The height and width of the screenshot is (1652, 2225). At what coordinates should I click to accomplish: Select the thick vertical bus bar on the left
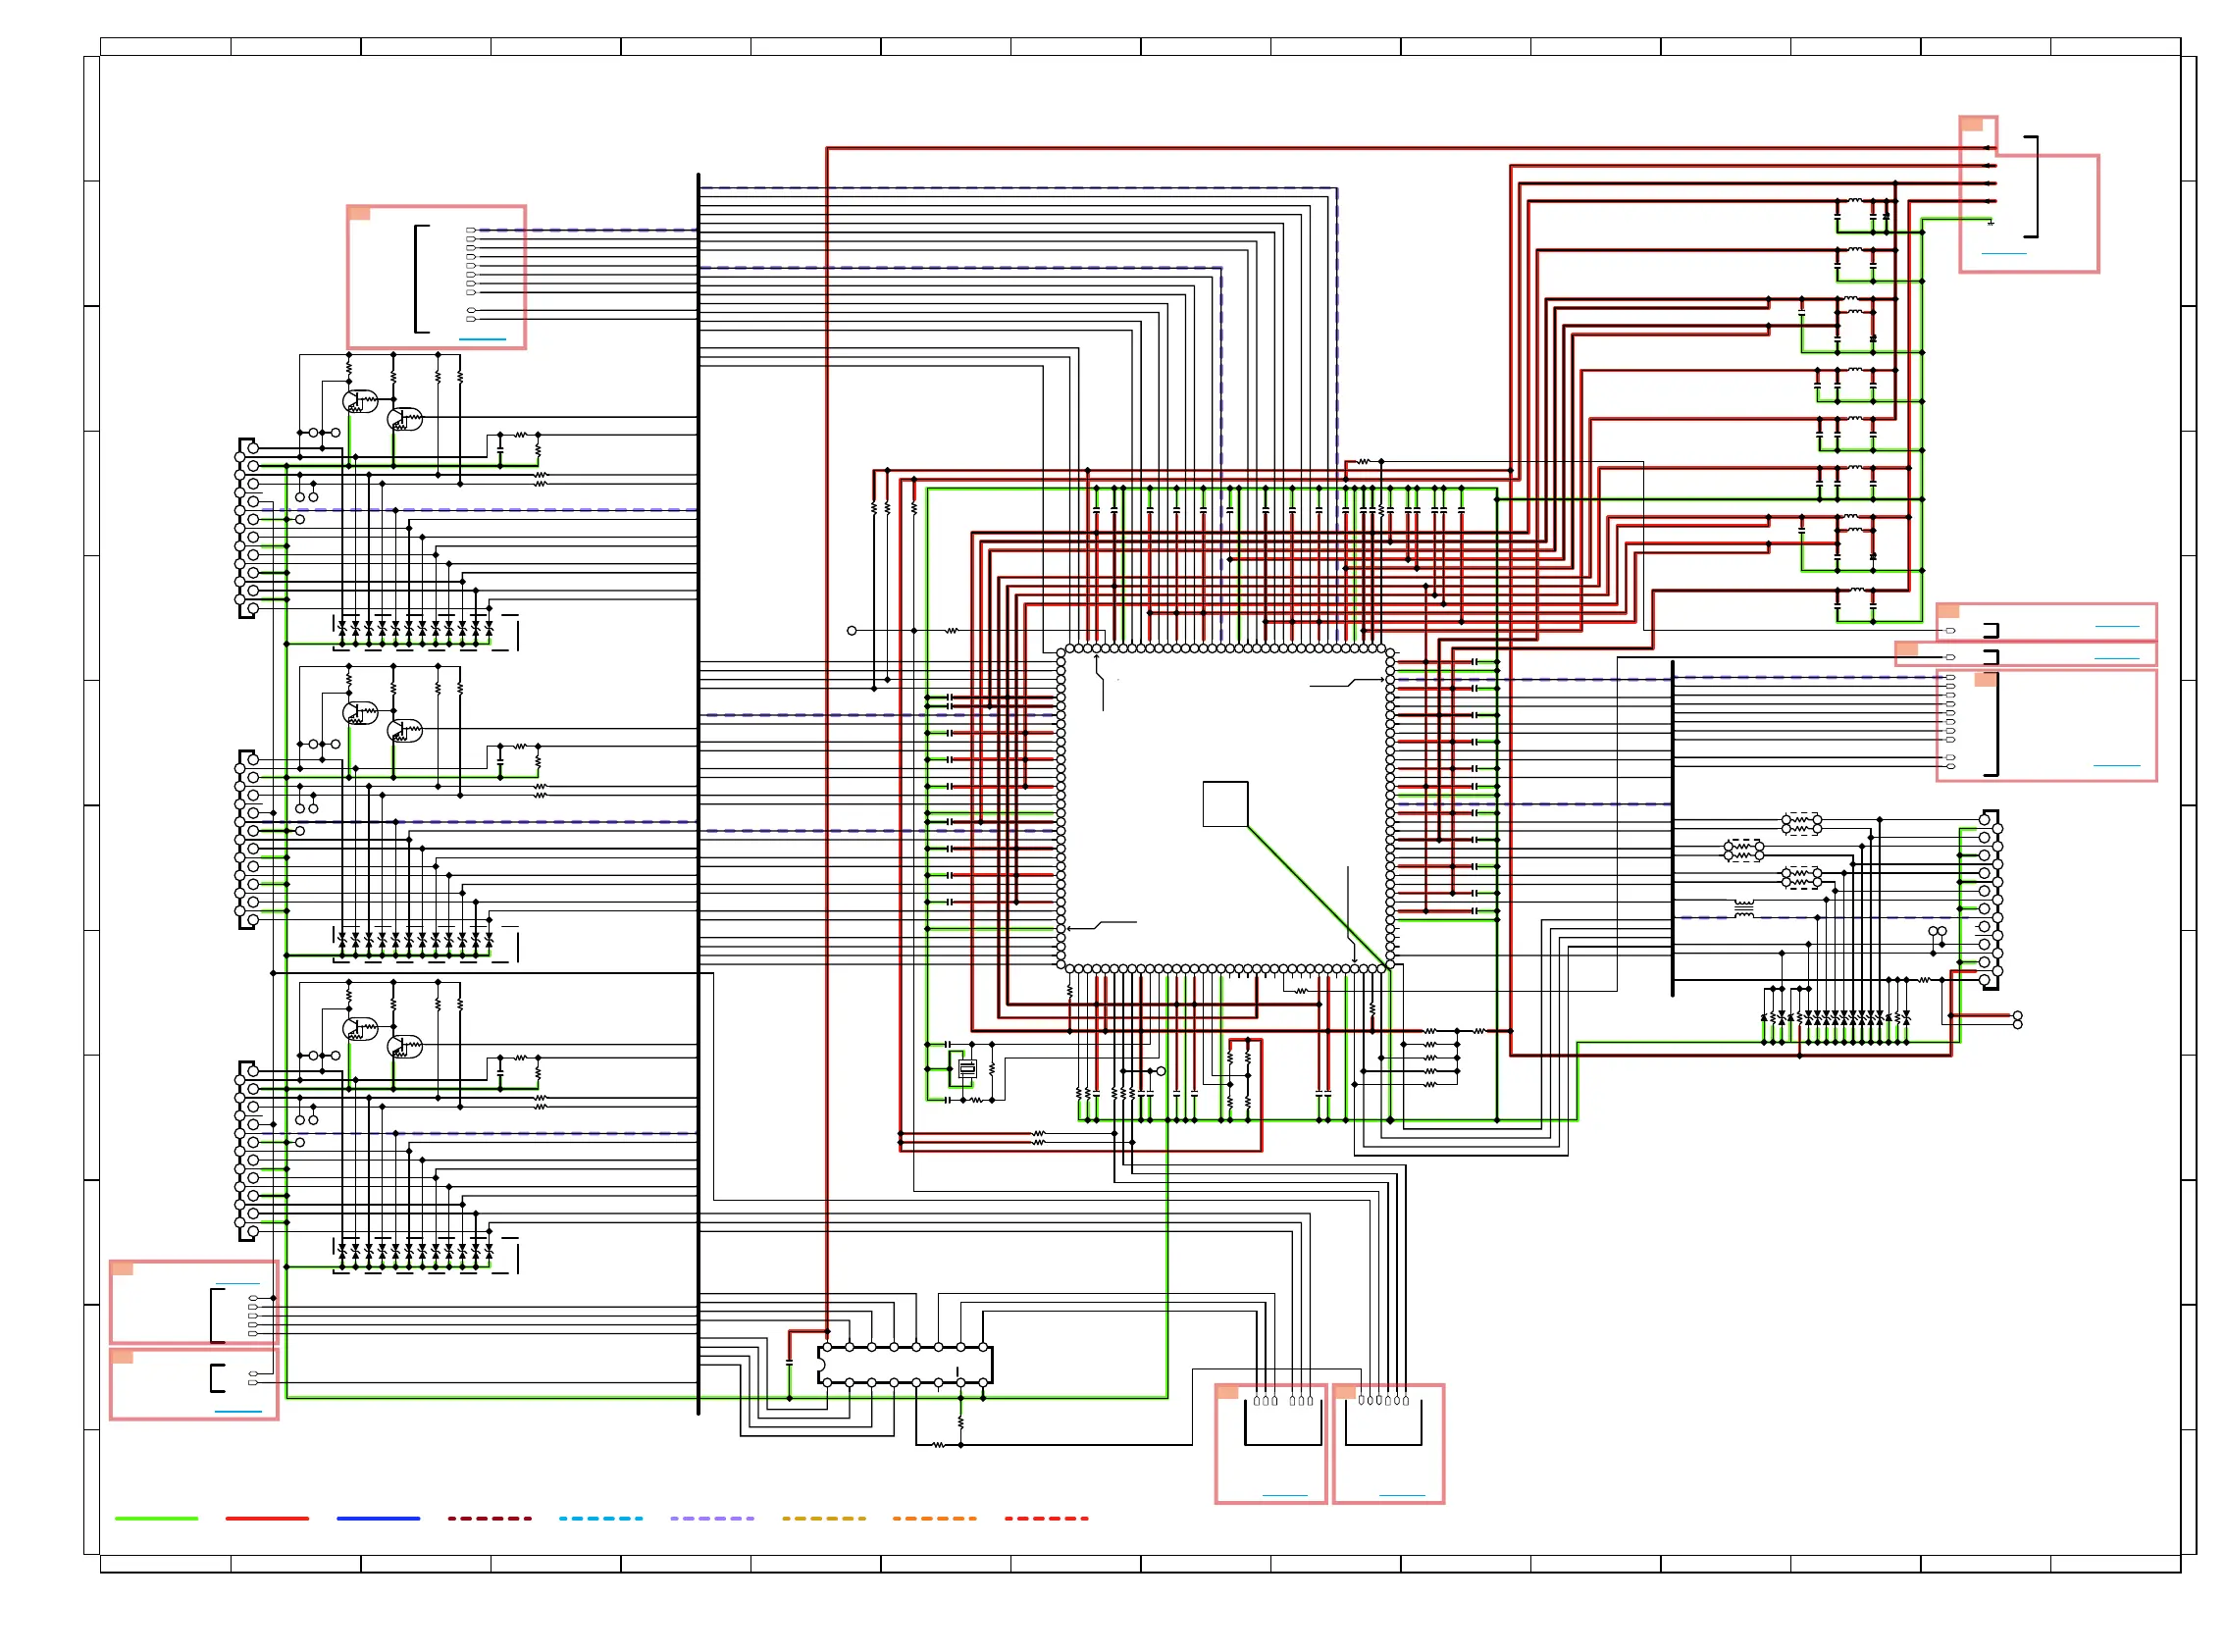click(698, 794)
